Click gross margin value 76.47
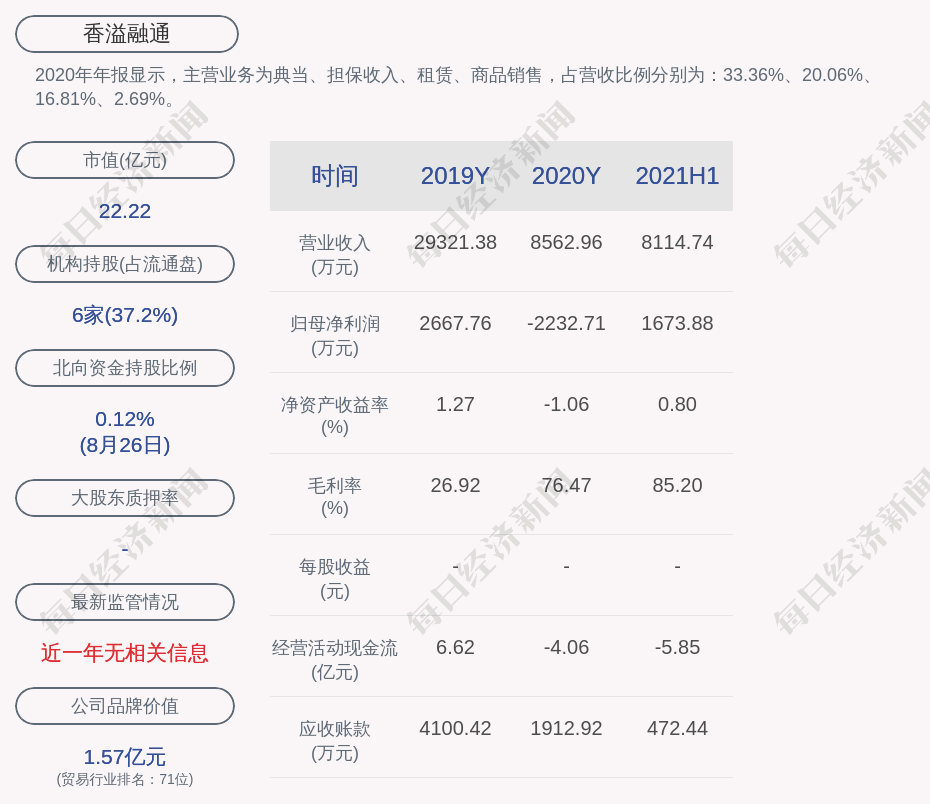Screen dimensions: 930x804 [566, 486]
